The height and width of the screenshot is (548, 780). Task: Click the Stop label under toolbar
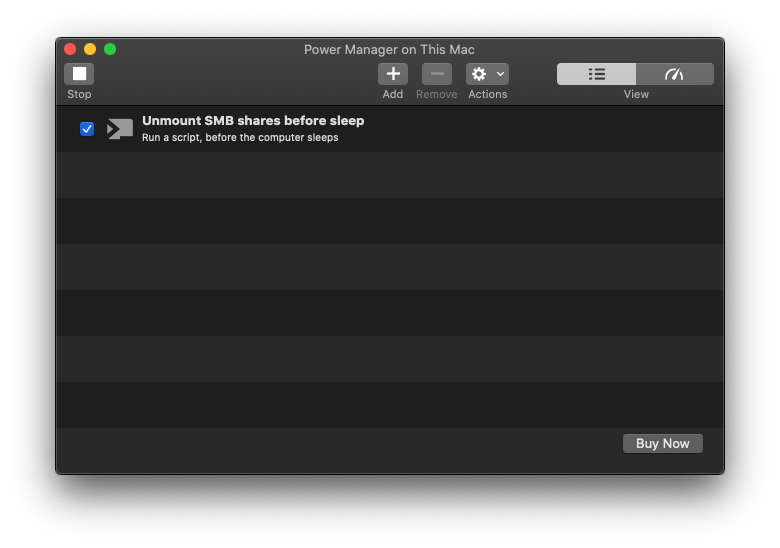tap(79, 95)
